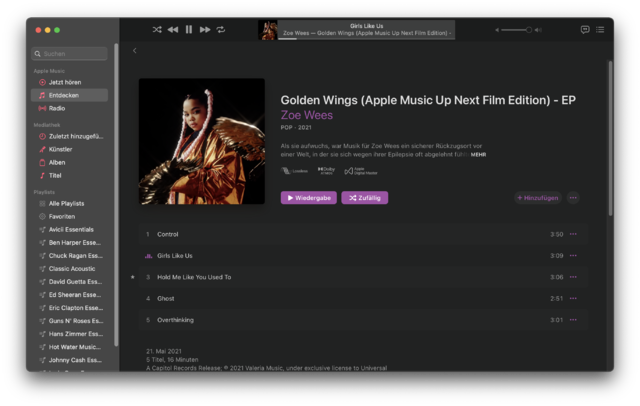
Task: Open Titel in the library
Action: tap(69, 175)
